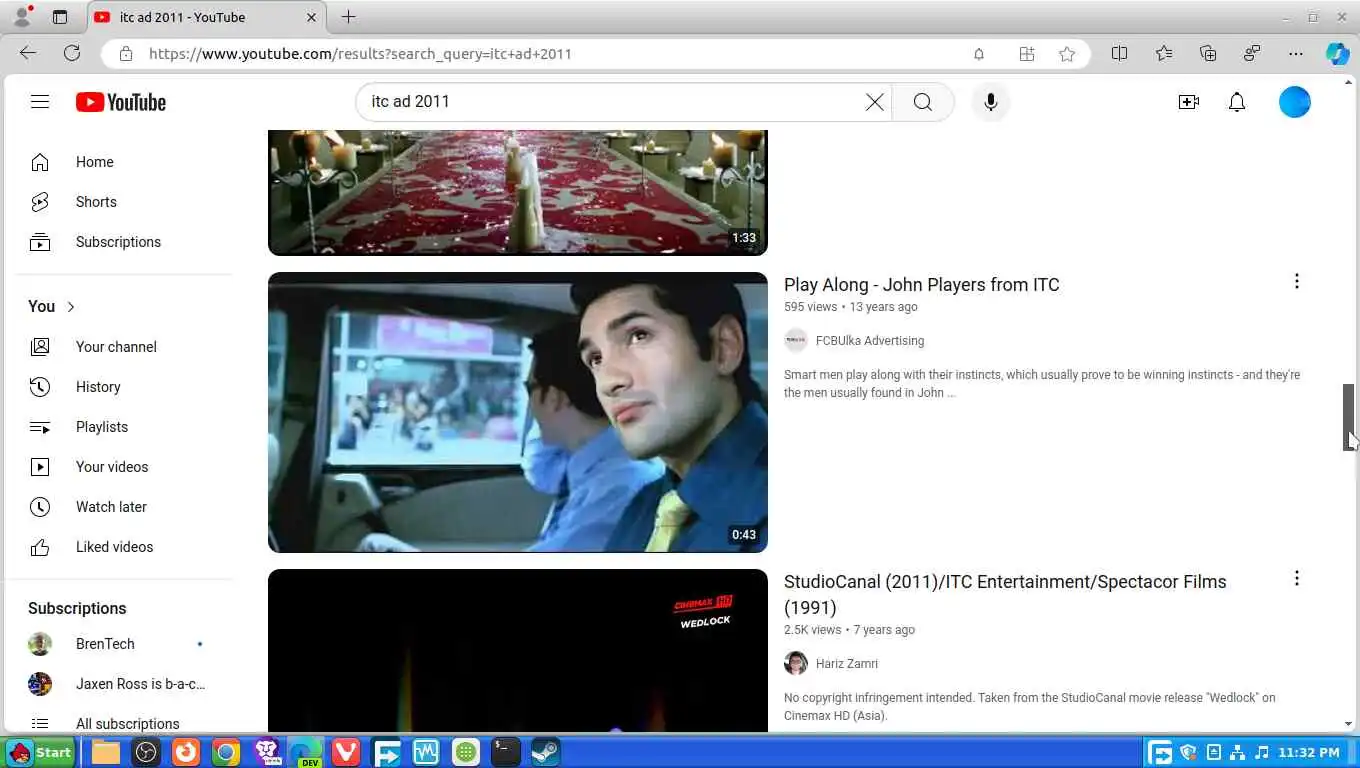This screenshot has width=1360, height=768.
Task: Launch the file manager from the taskbar
Action: [106, 752]
